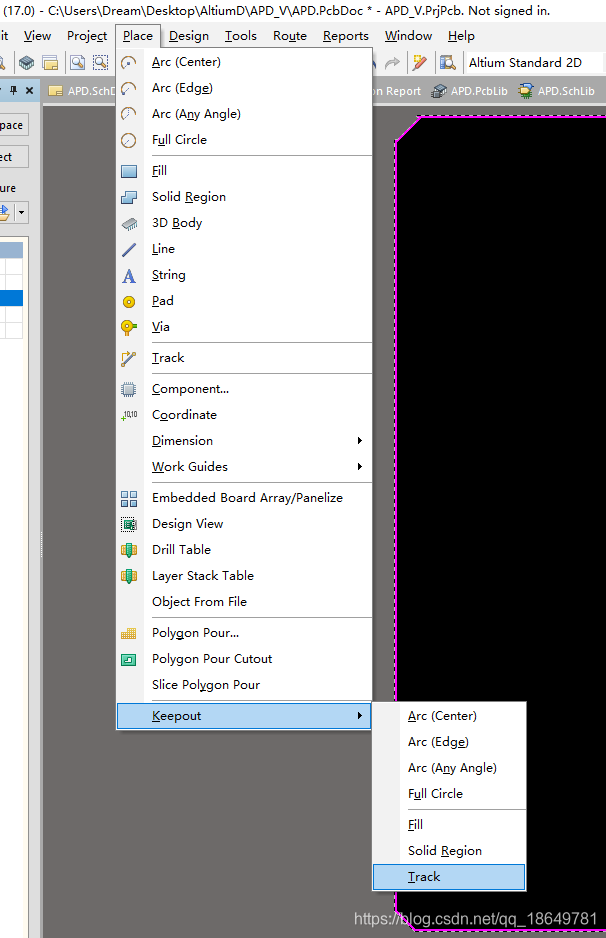Click the Polygon Pour icon

tap(129, 633)
